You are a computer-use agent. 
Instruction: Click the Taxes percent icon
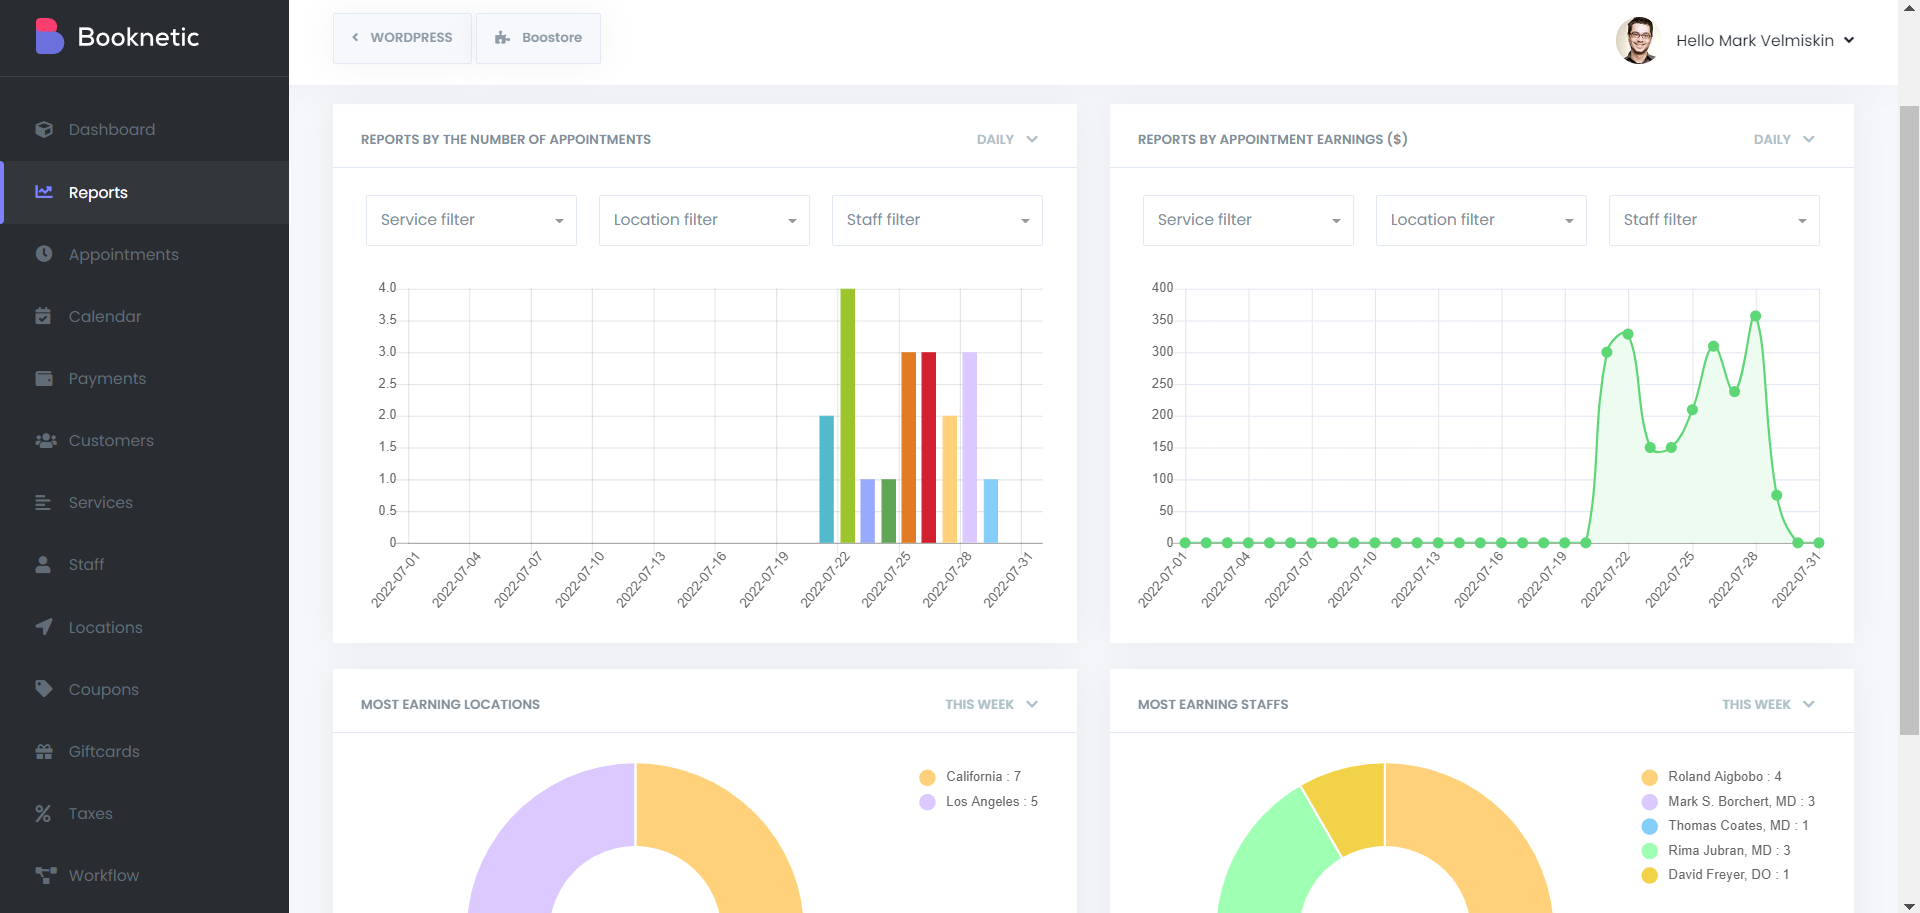(43, 813)
